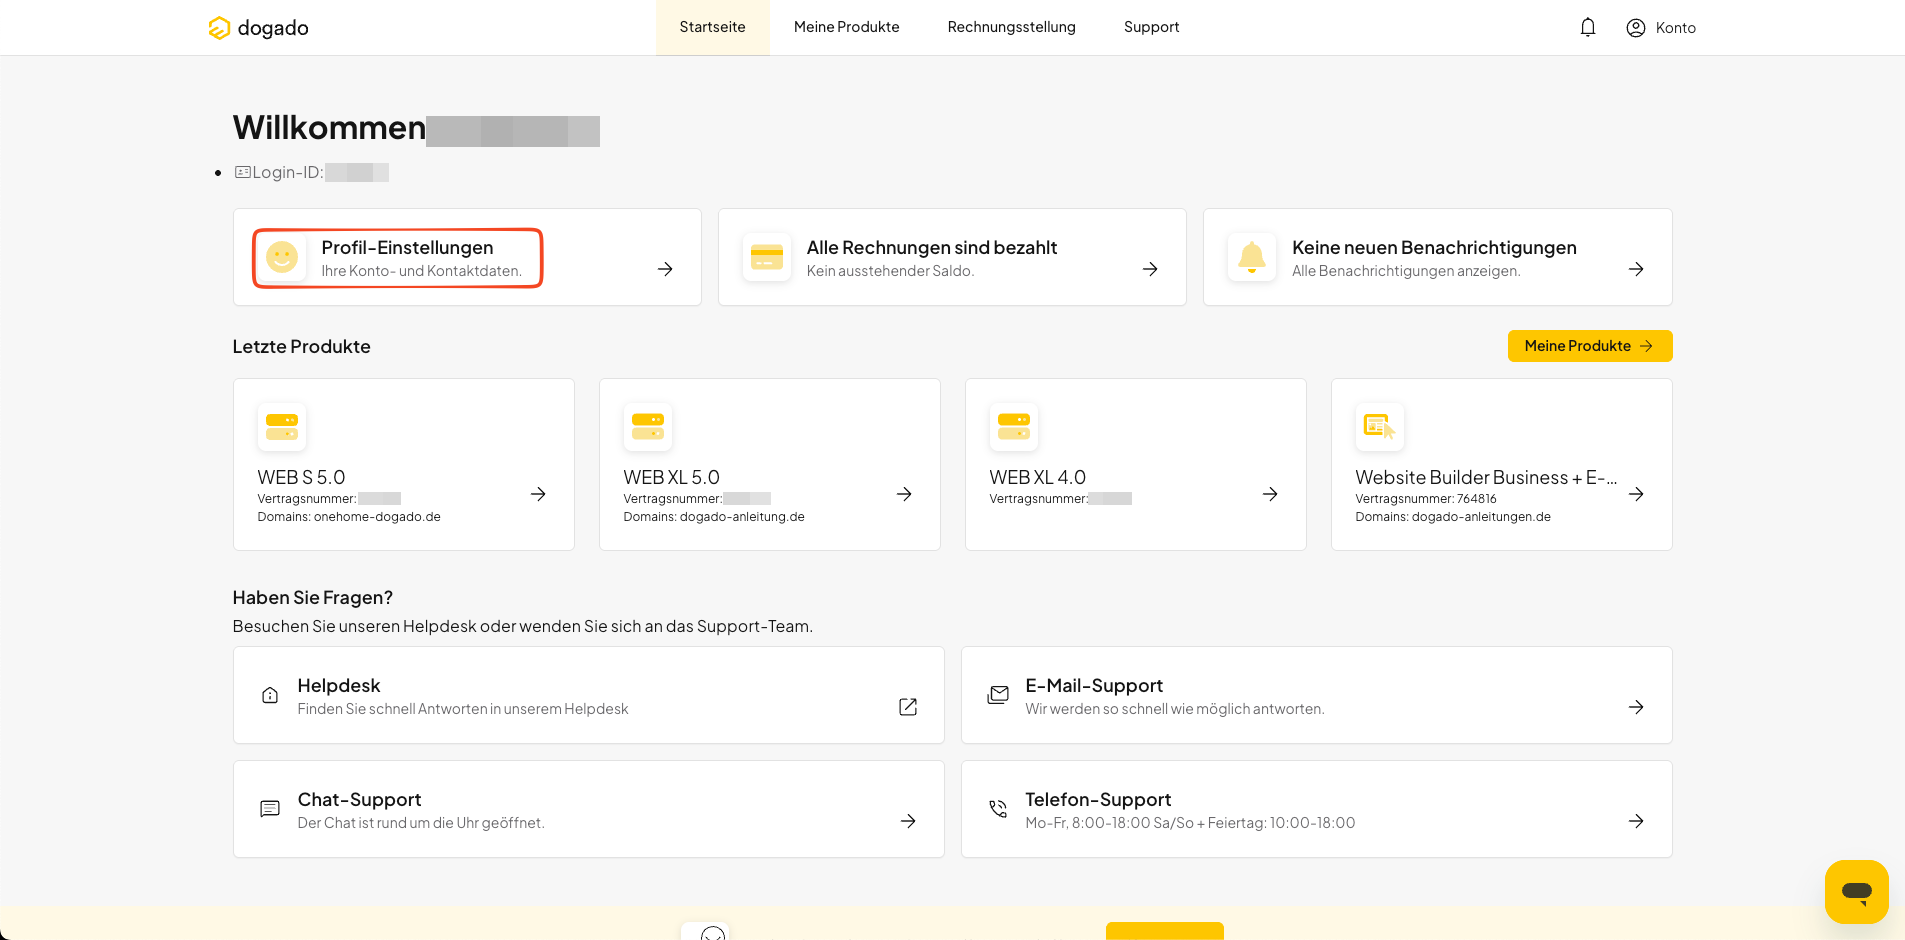Screen dimensions: 1905x940
Task: Click the dogado logo
Action: 258,28
